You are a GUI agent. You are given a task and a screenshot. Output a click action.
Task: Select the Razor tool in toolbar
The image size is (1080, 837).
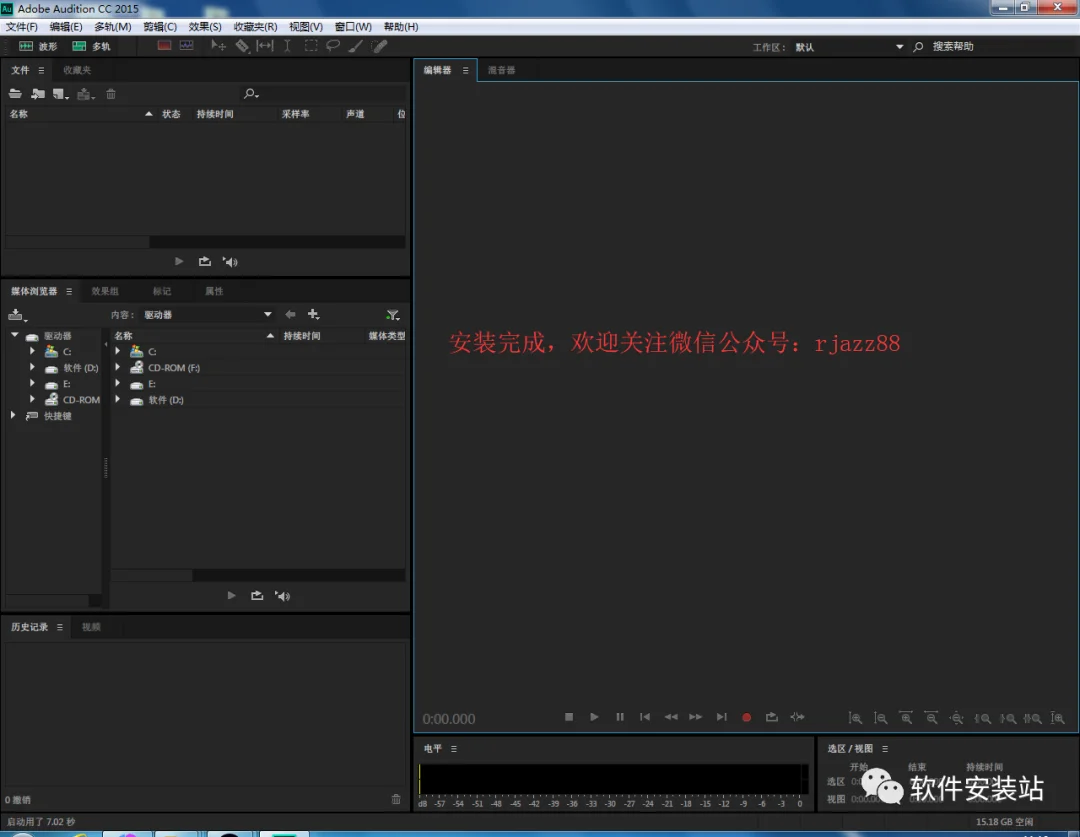242,46
